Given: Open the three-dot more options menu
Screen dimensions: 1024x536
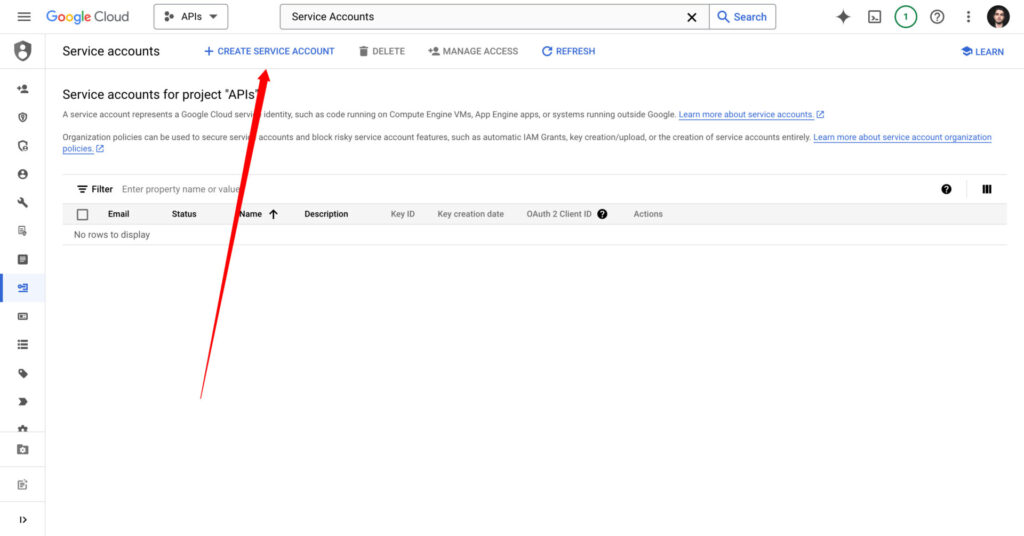Looking at the screenshot, I should (x=968, y=17).
